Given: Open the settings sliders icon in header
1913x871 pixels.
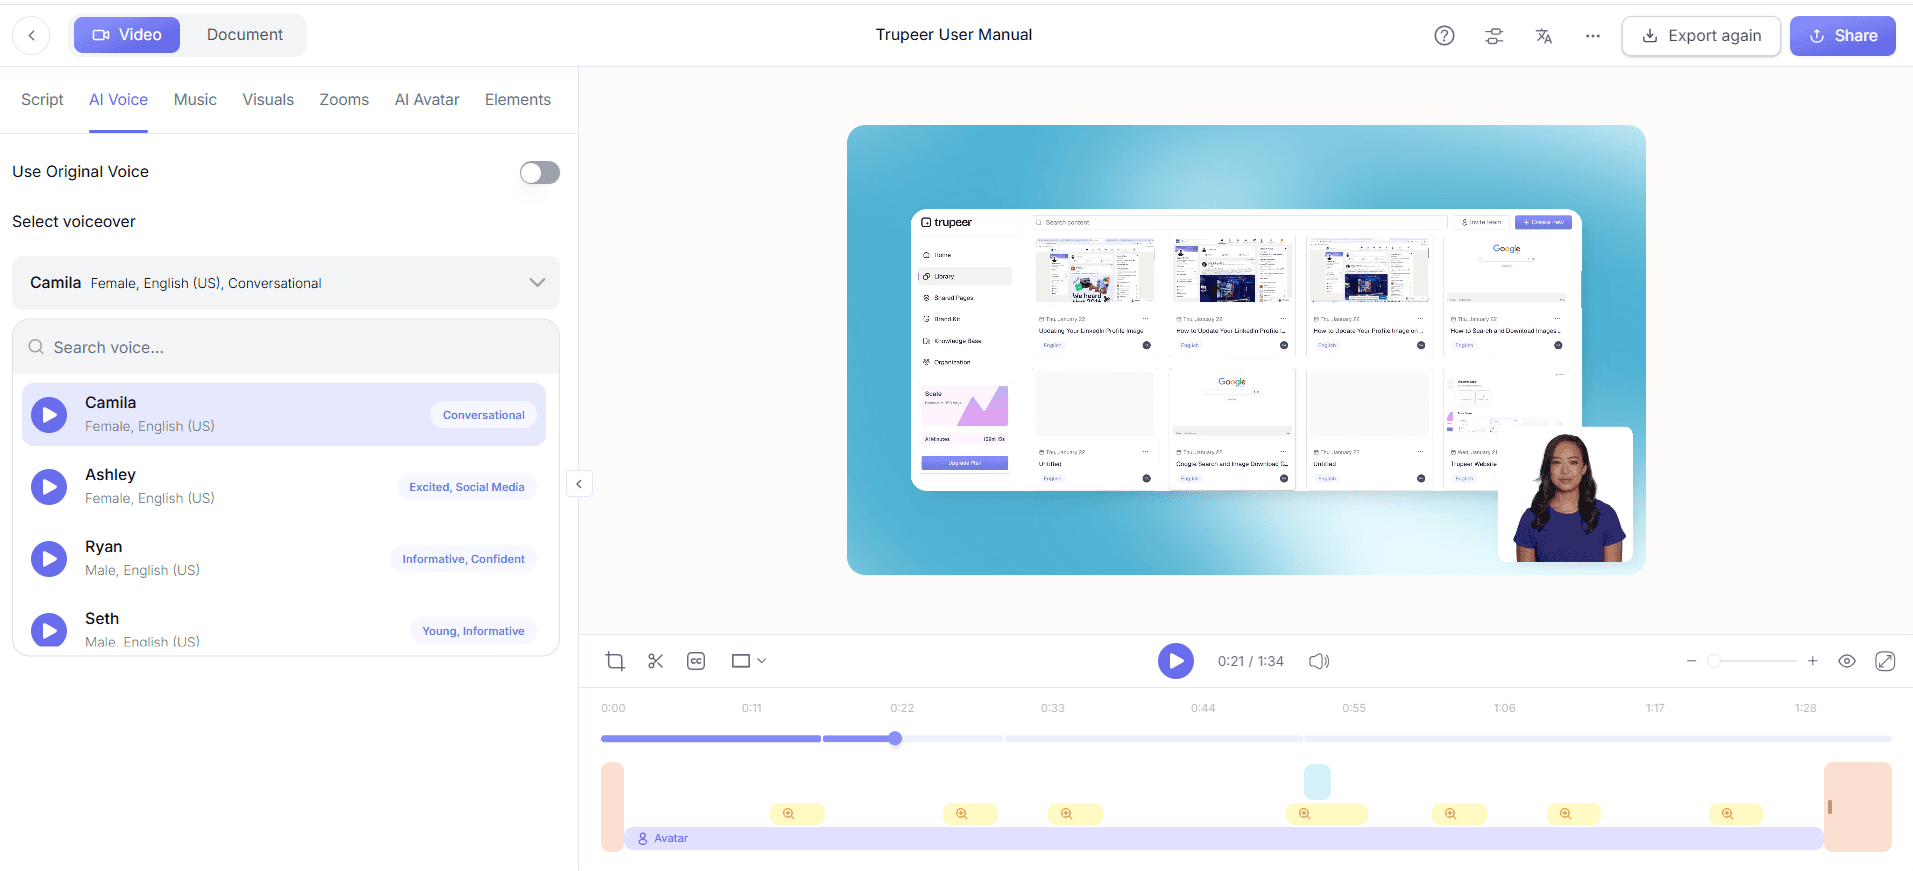Looking at the screenshot, I should point(1494,36).
